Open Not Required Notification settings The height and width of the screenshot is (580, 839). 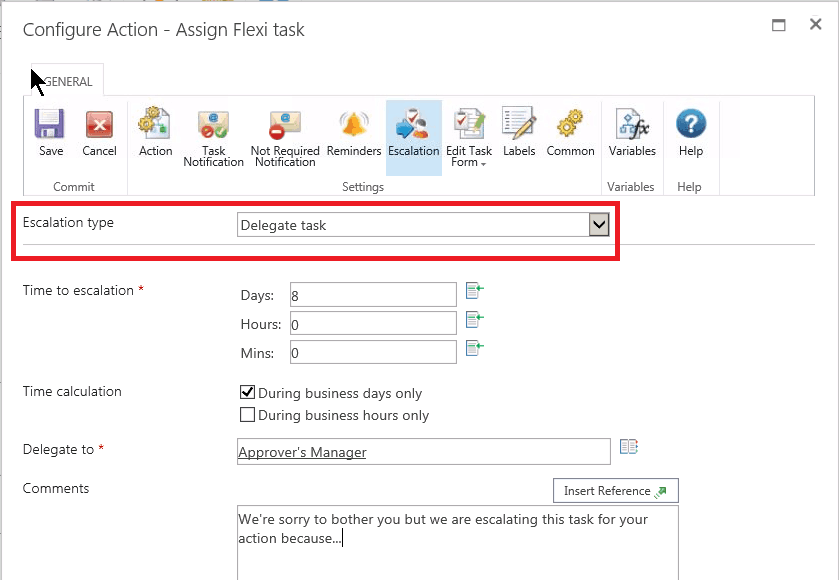click(x=285, y=138)
